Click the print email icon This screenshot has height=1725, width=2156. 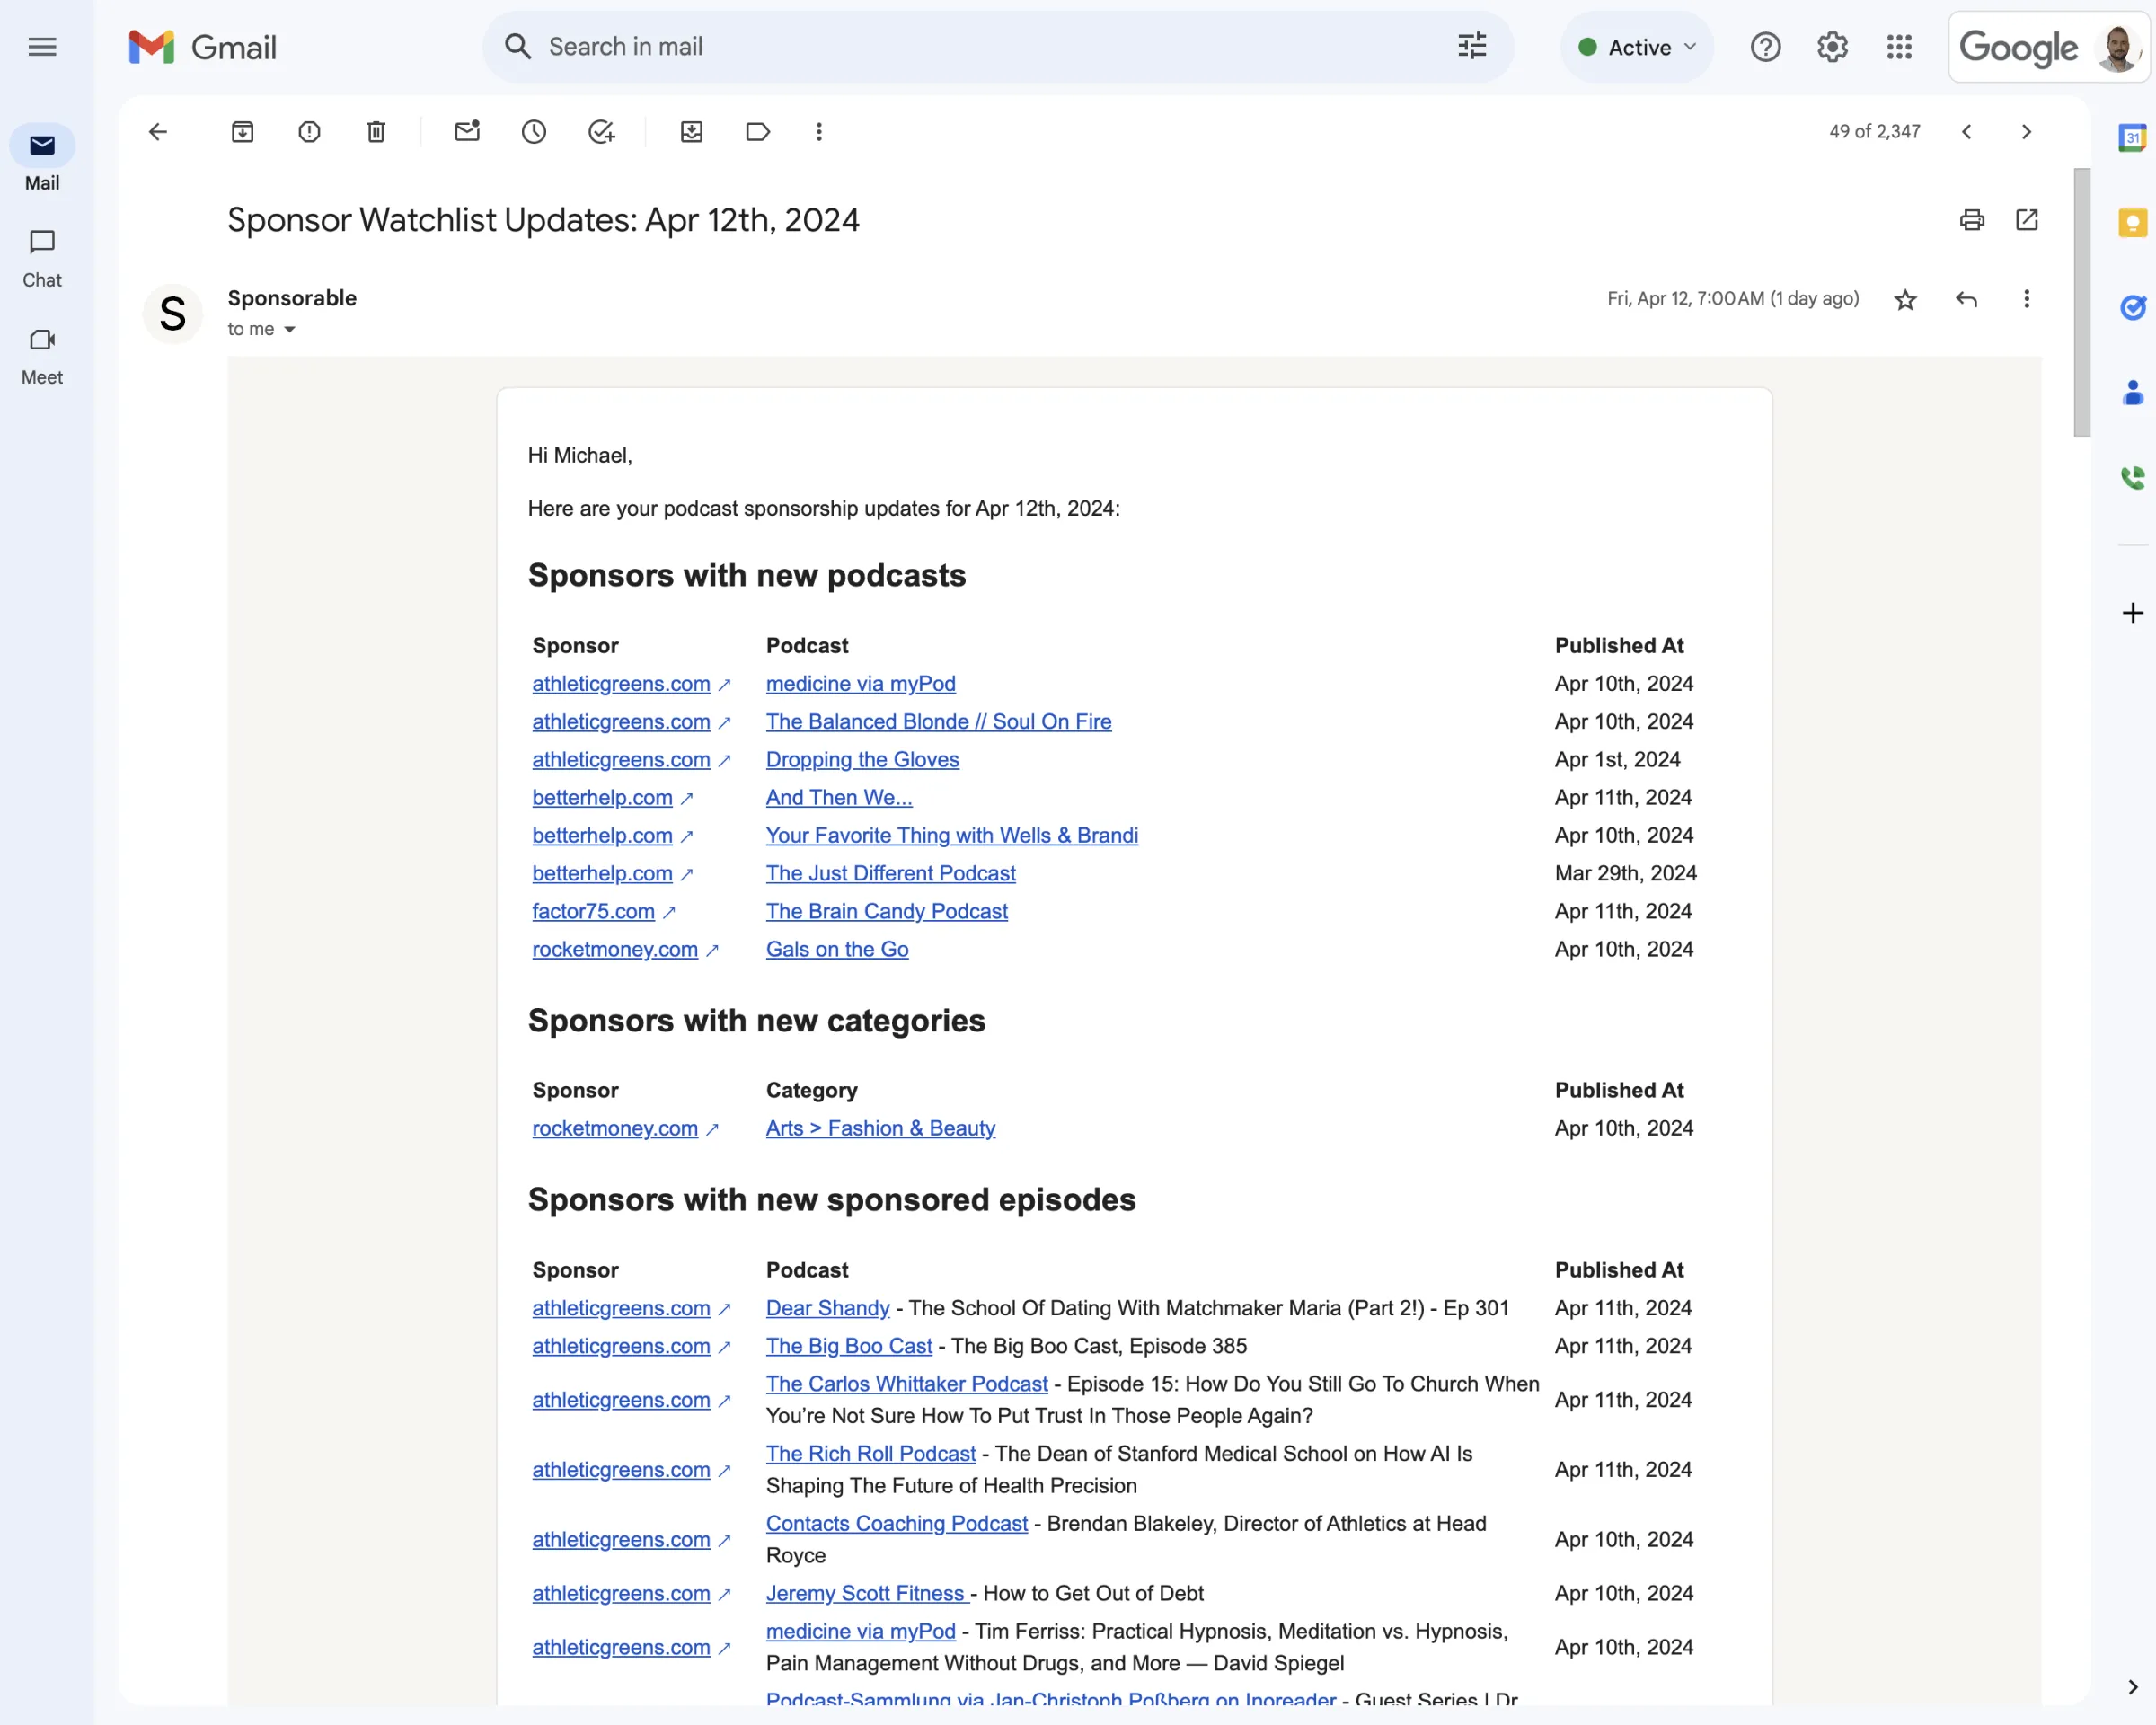1971,218
